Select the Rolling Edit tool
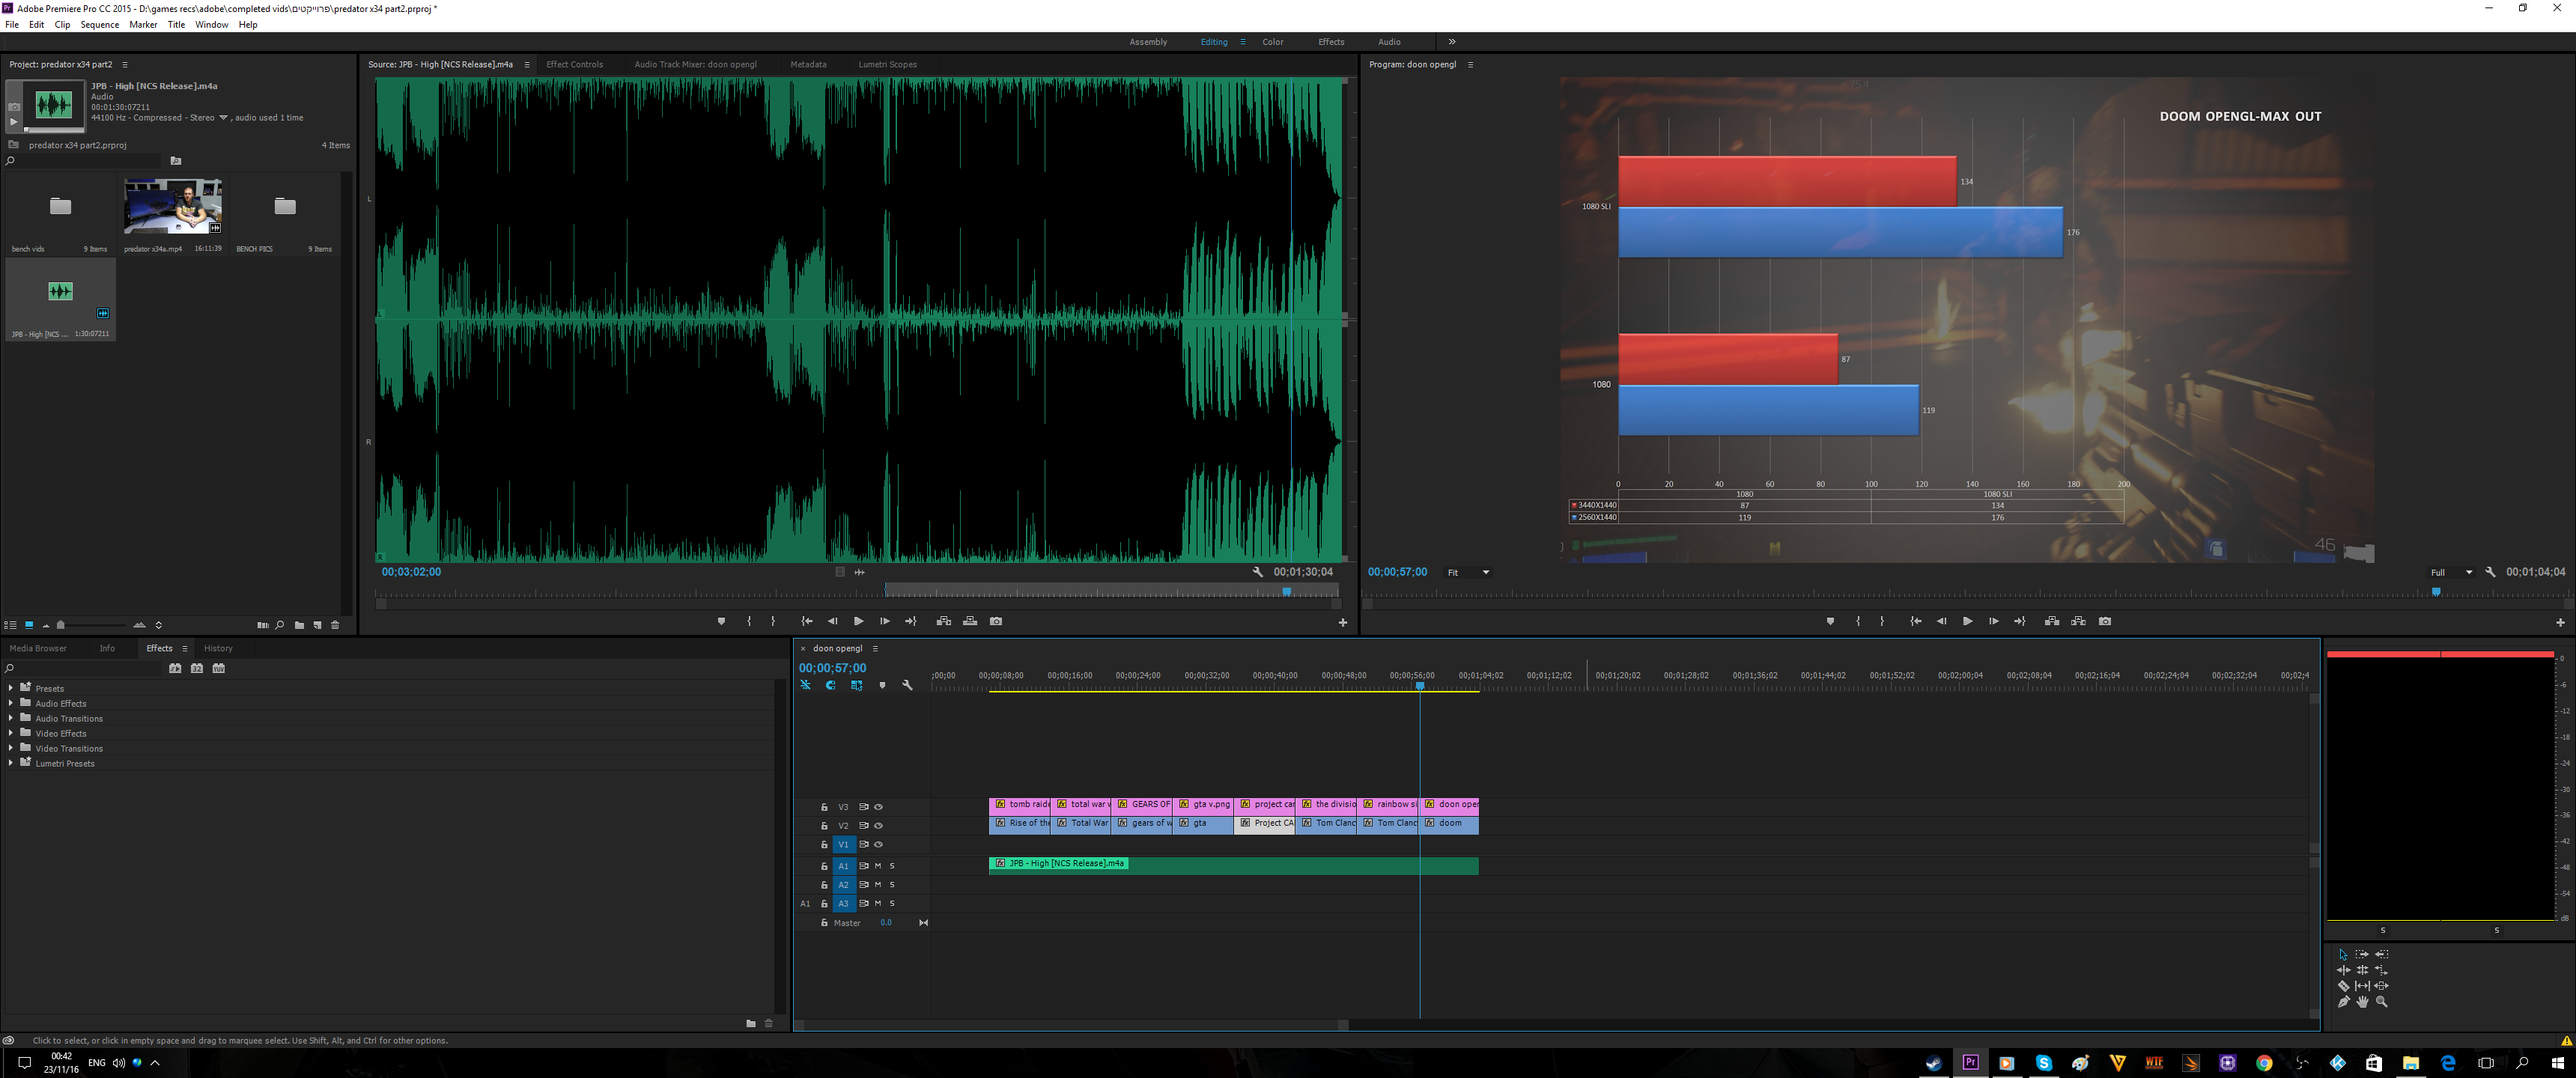This screenshot has width=2576, height=1078. [2362, 970]
